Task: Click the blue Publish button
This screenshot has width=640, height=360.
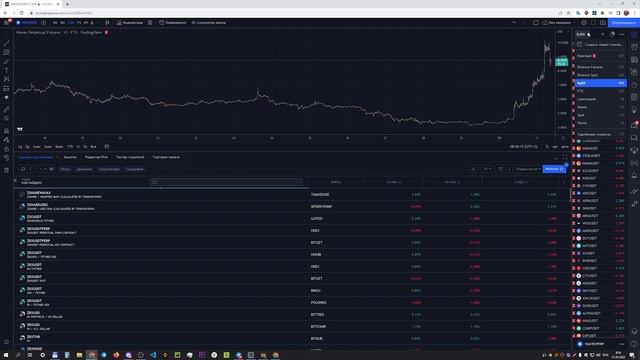Action: tap(623, 22)
